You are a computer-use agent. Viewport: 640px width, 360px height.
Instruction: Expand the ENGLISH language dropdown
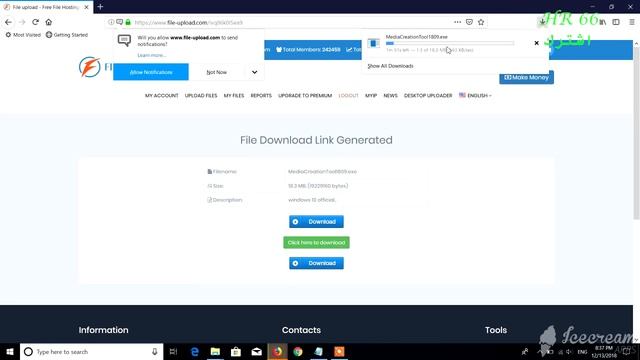tap(476, 96)
